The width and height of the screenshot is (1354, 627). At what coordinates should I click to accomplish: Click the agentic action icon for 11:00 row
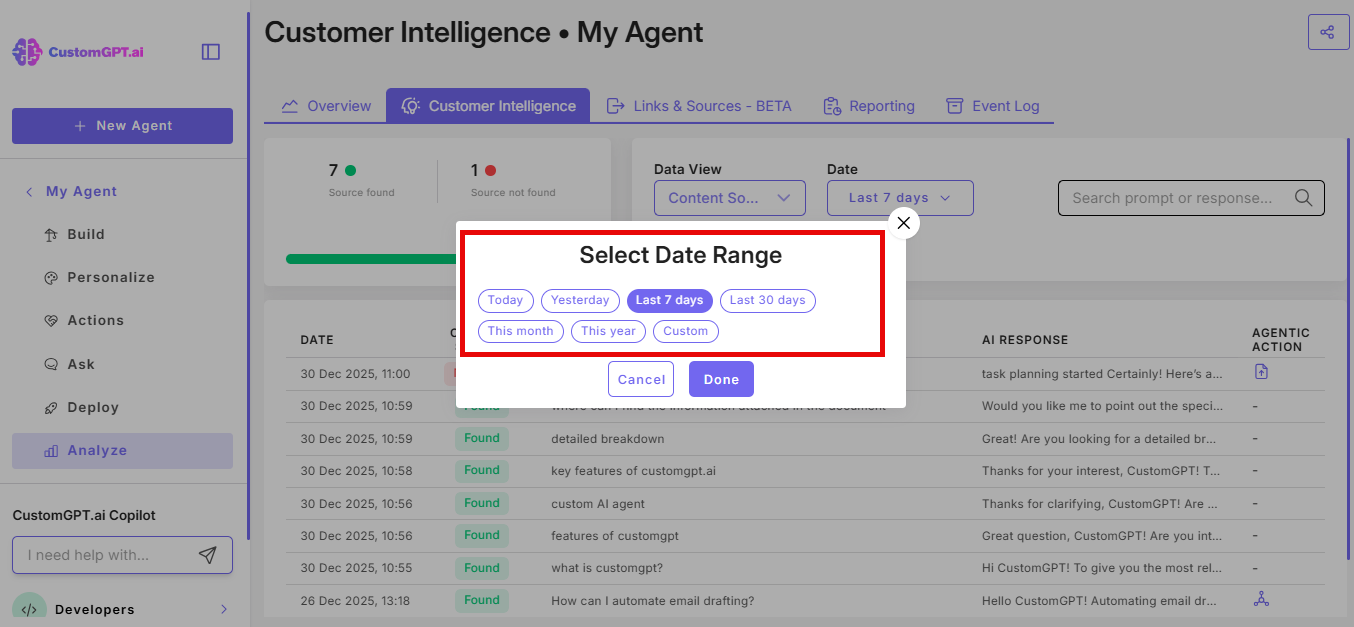(1261, 372)
